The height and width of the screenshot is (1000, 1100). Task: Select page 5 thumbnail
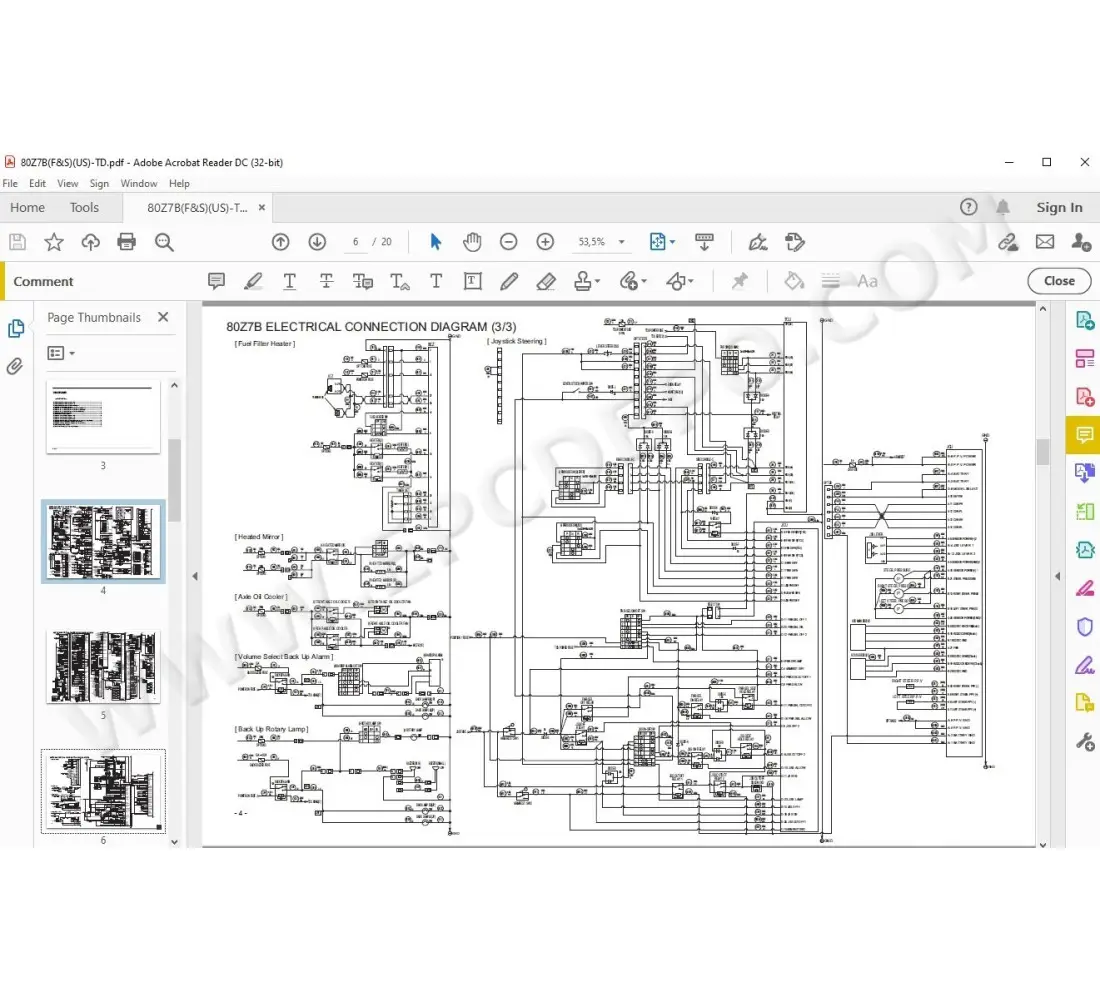(103, 667)
